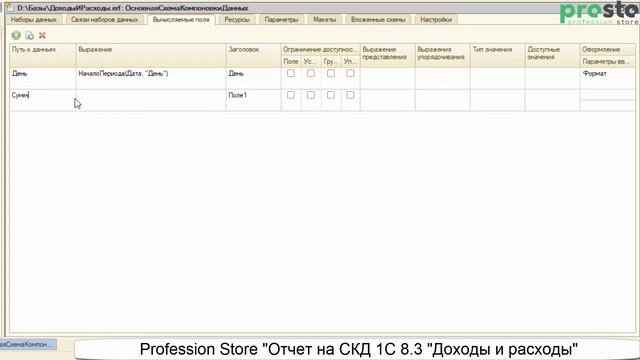The image size is (640, 360).
Task: Open the Наборы данных tab
Action: pyautogui.click(x=34, y=20)
